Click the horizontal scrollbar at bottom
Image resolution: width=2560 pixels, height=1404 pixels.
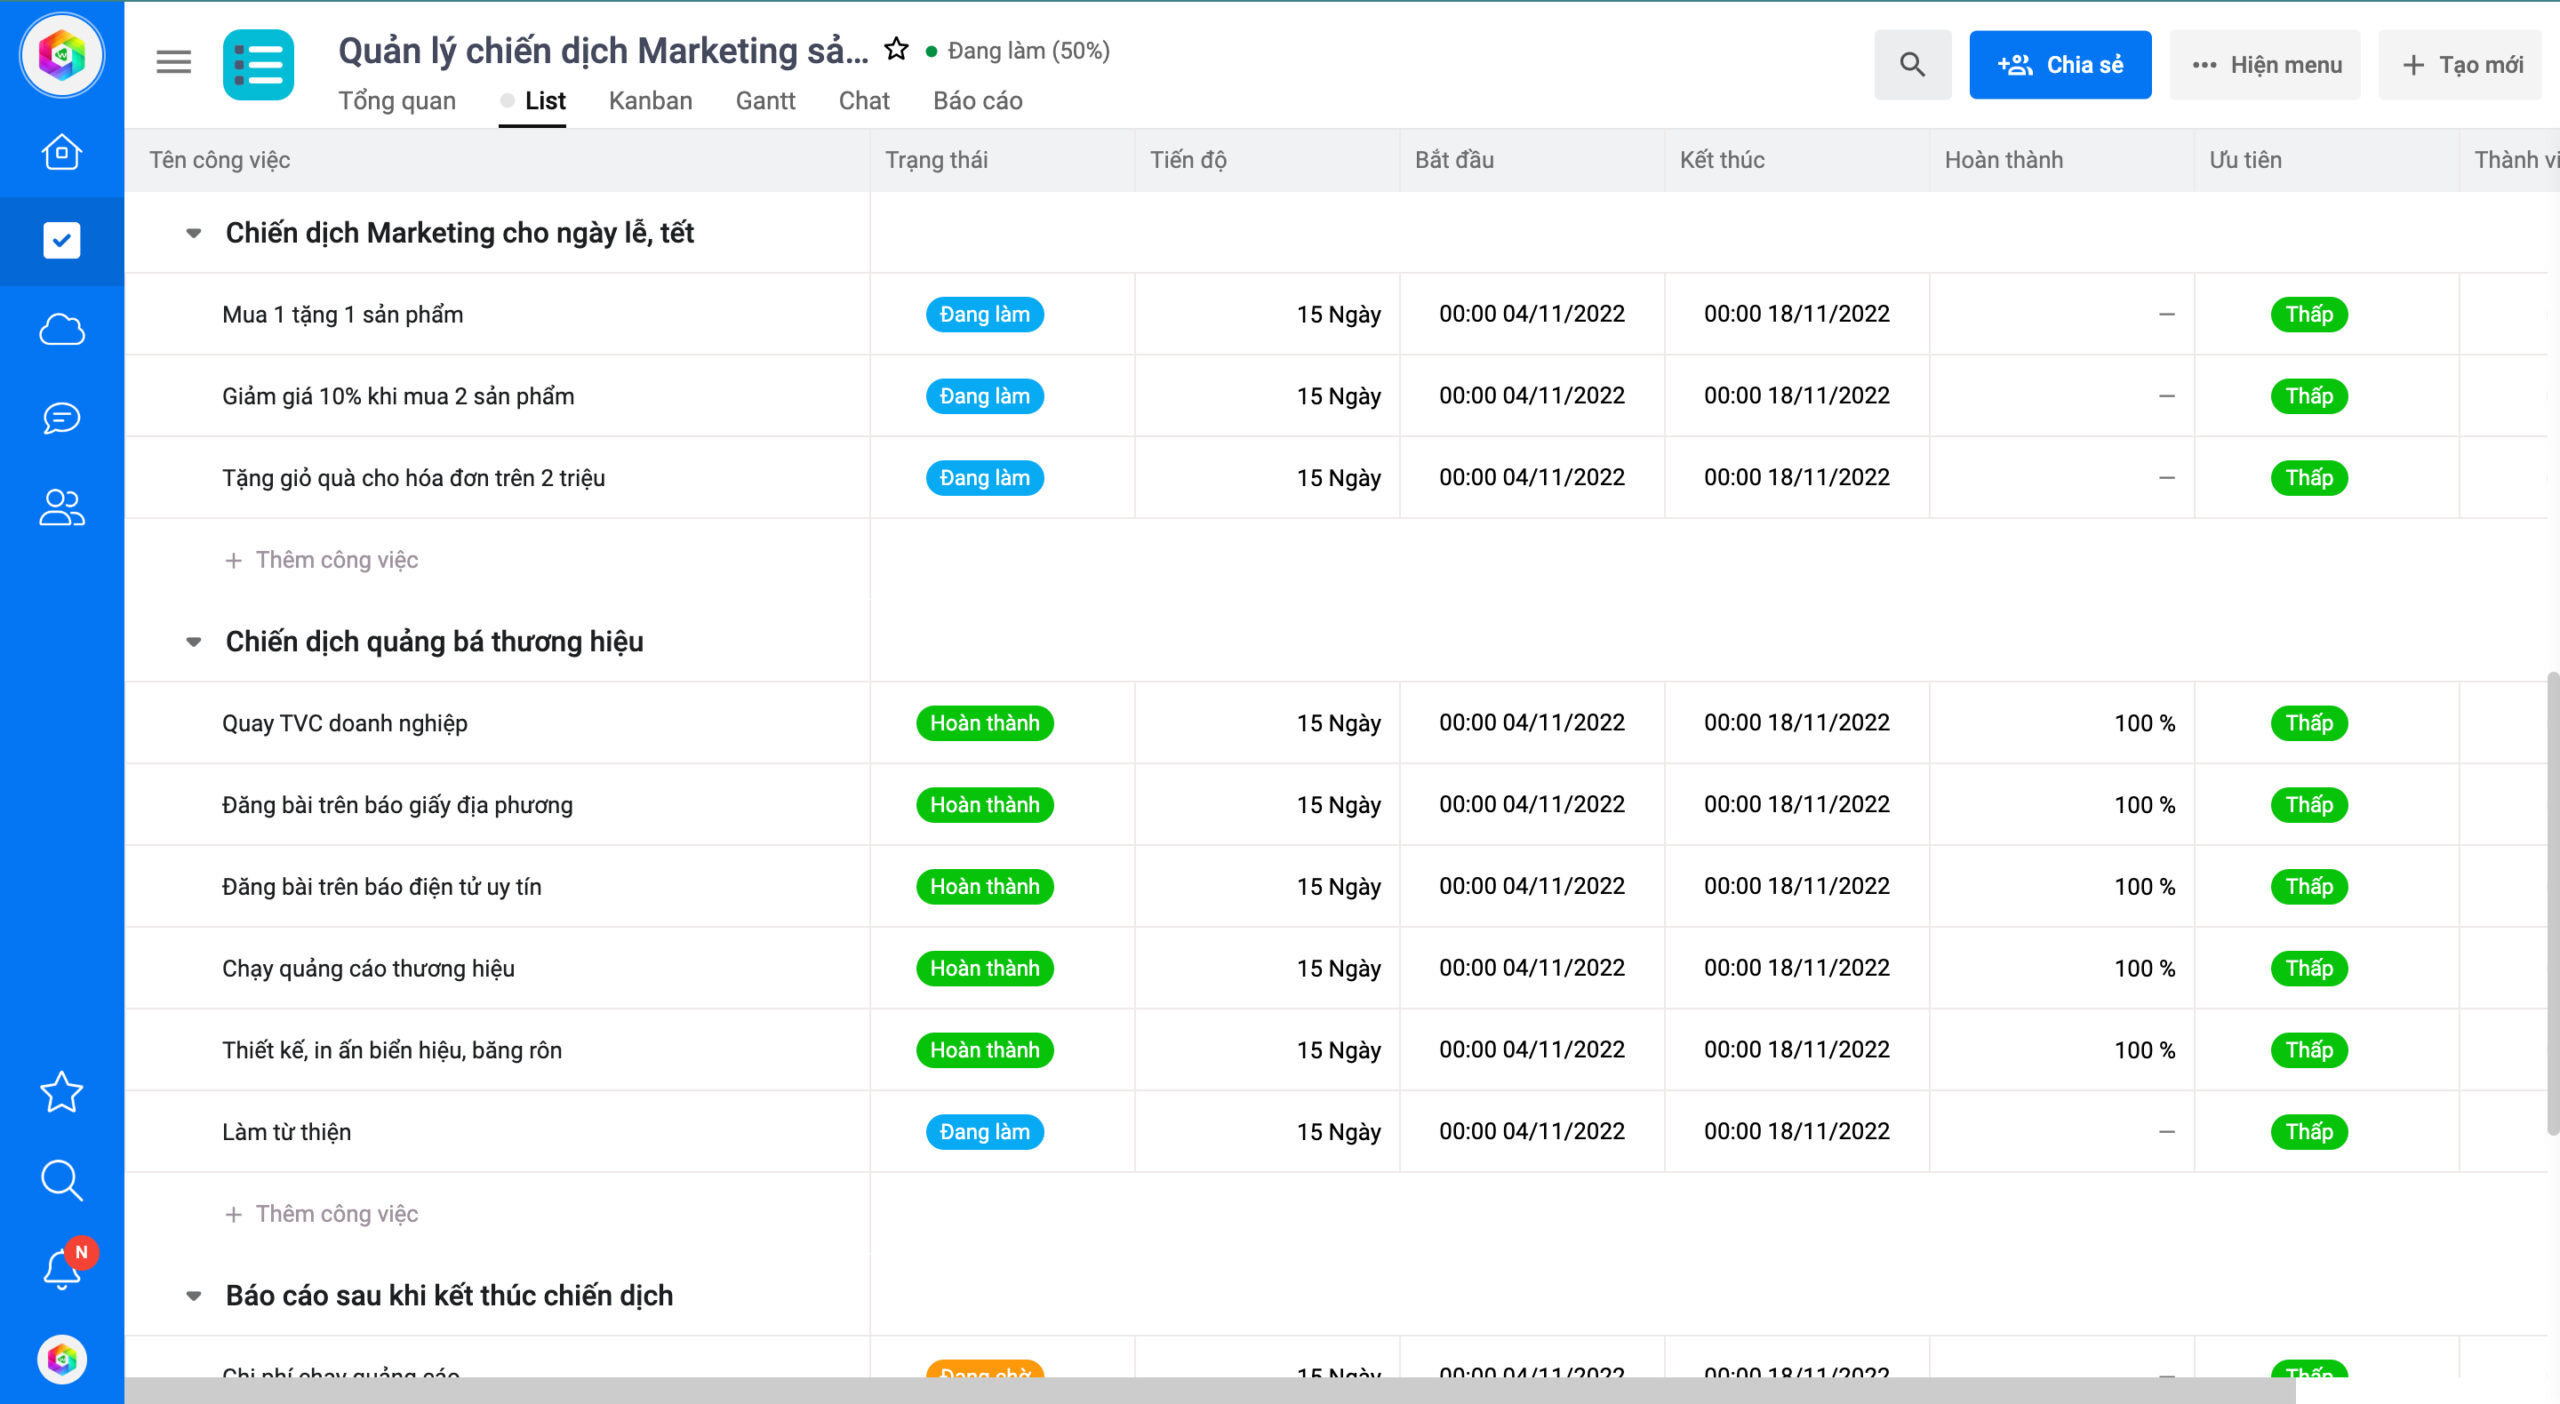click(x=1209, y=1390)
